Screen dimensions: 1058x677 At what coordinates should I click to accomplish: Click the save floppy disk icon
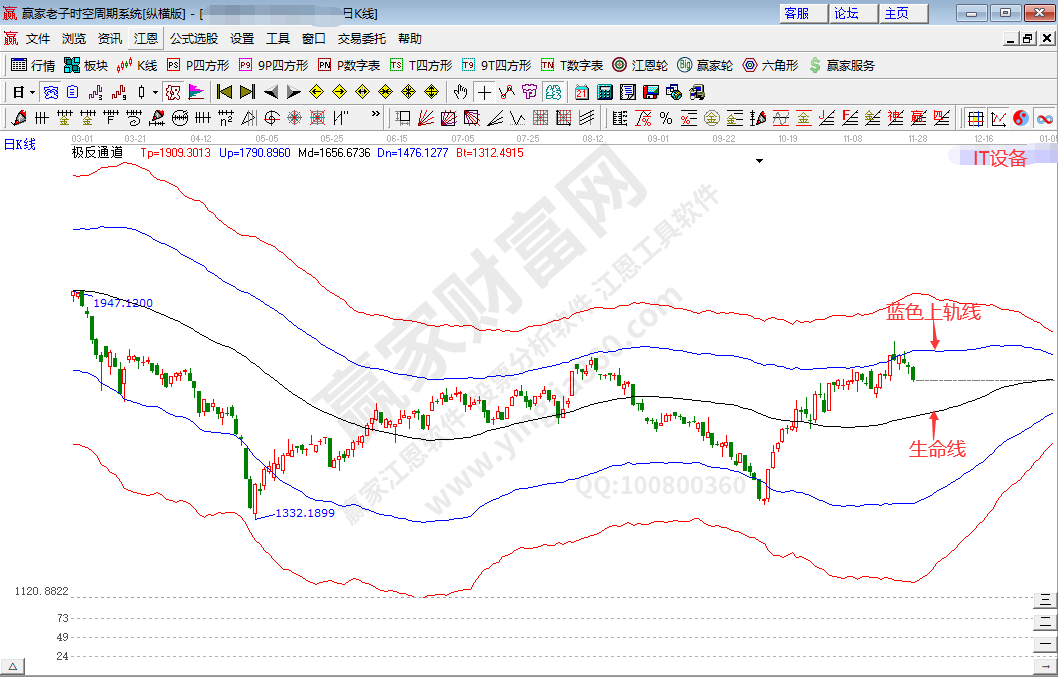point(651,92)
